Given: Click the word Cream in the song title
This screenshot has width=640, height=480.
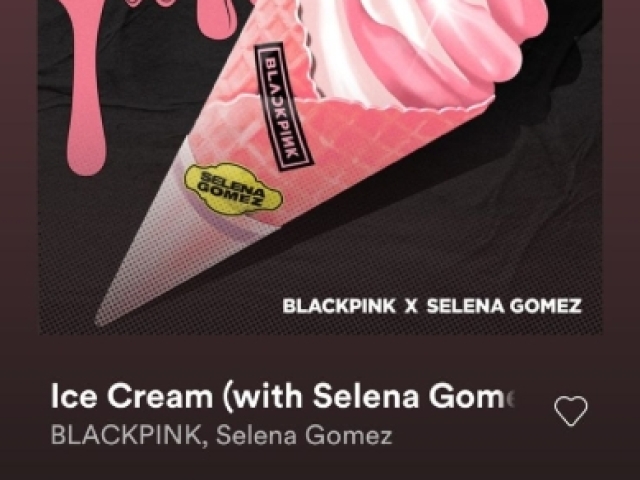Looking at the screenshot, I should (x=160, y=396).
